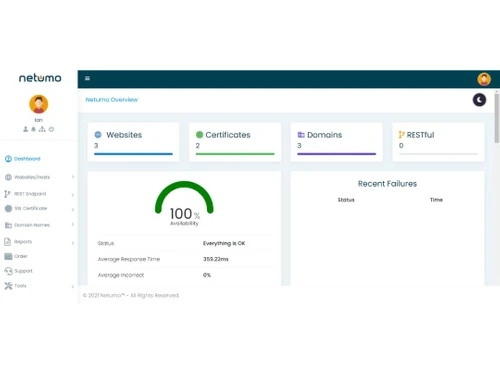Toggle the hamburger sidebar menu

(87, 78)
